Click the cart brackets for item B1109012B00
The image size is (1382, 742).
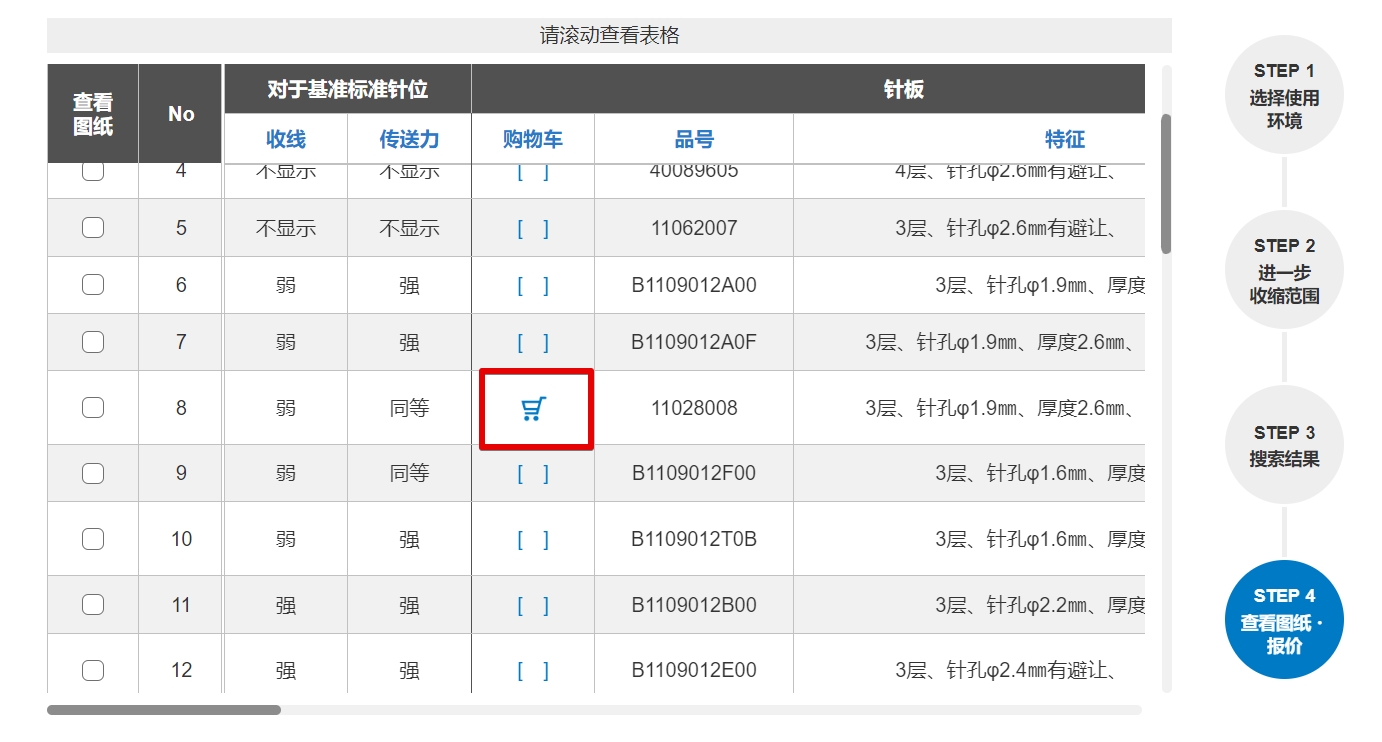[x=533, y=606]
